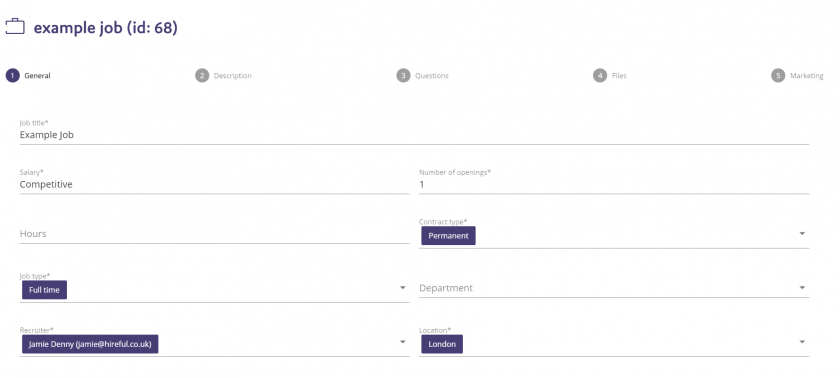Click the Jamie Denny recruiter chip
Viewport: 840px width, 378px height.
[x=90, y=344]
